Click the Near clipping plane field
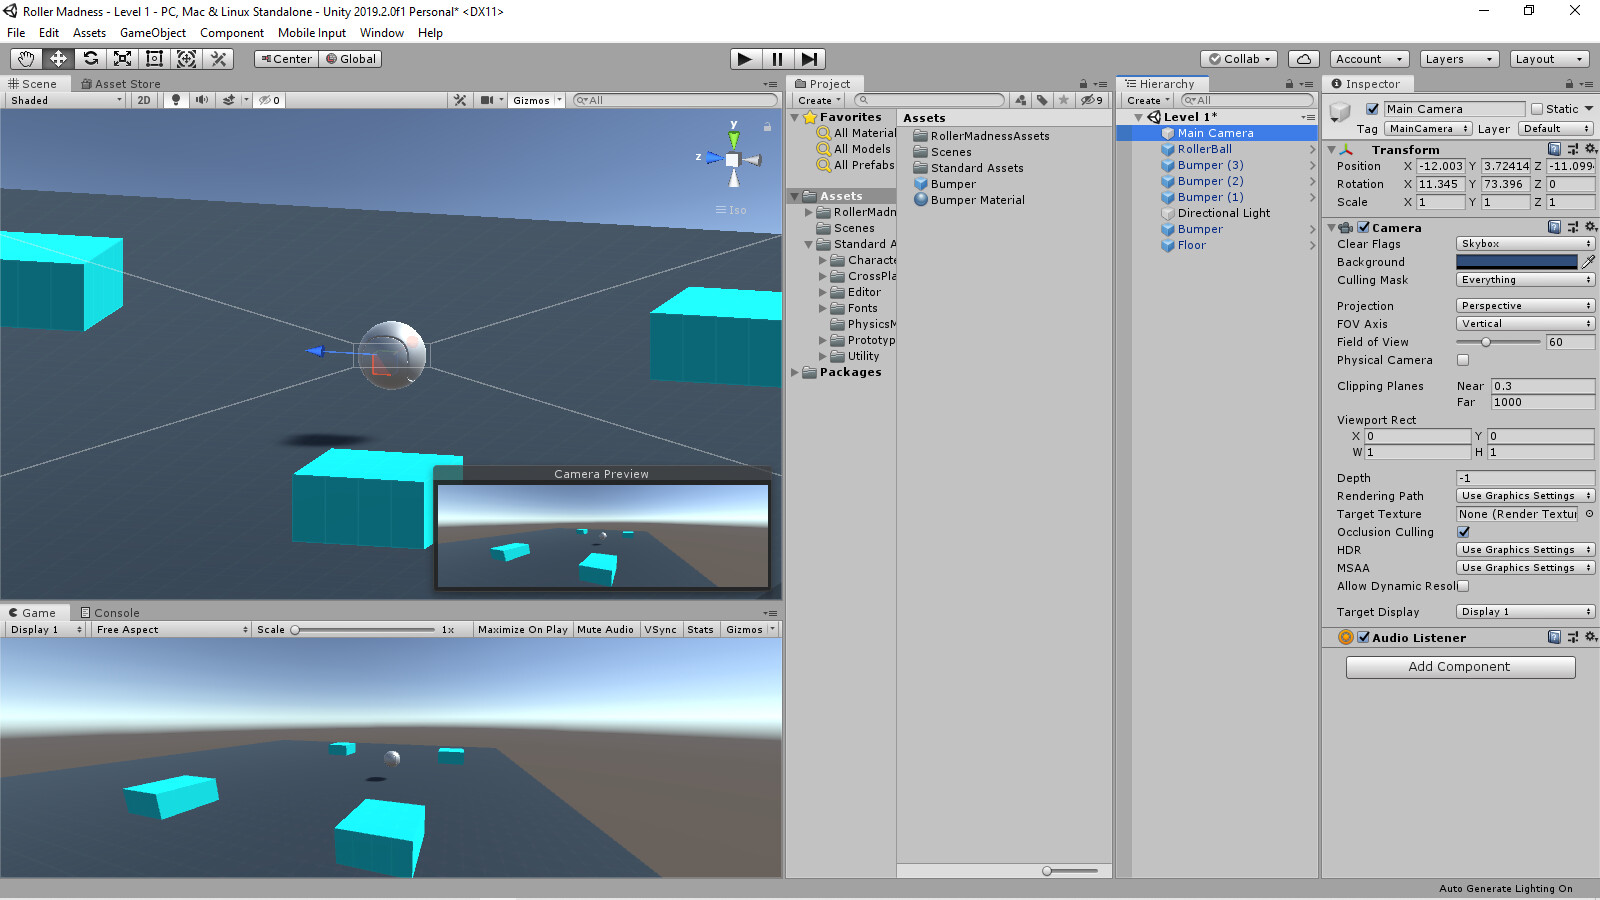1600x900 pixels. pos(1543,386)
